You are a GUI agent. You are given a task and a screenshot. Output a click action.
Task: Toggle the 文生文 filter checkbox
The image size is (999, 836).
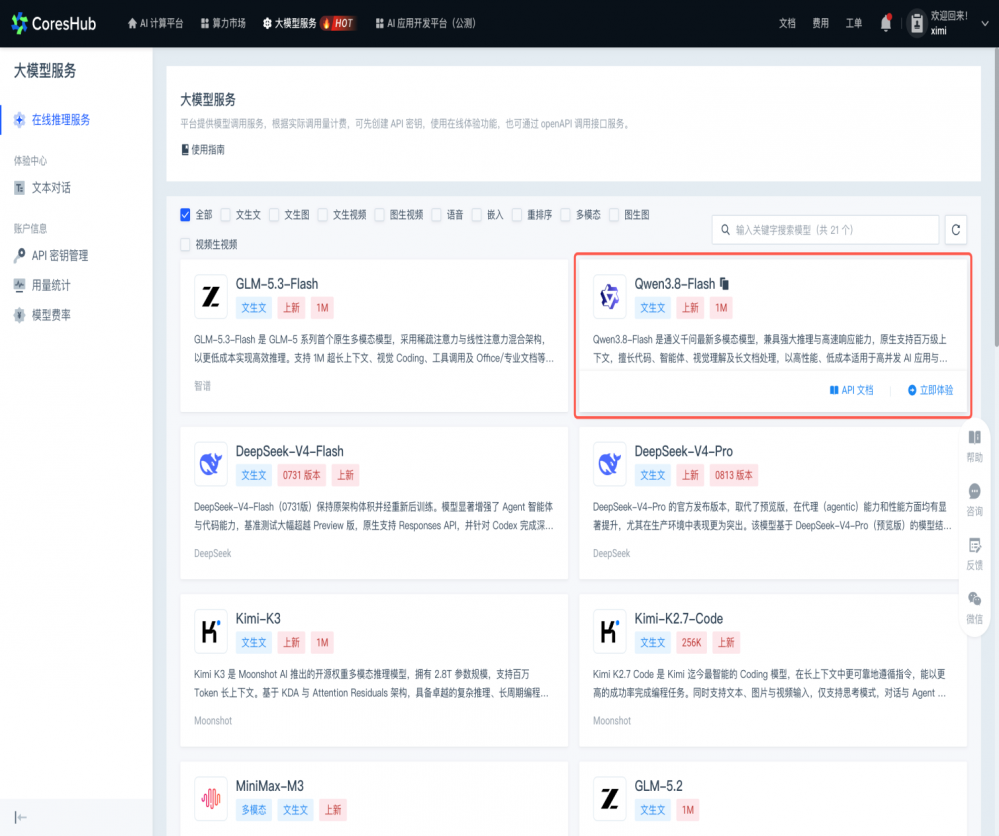pyautogui.click(x=226, y=215)
